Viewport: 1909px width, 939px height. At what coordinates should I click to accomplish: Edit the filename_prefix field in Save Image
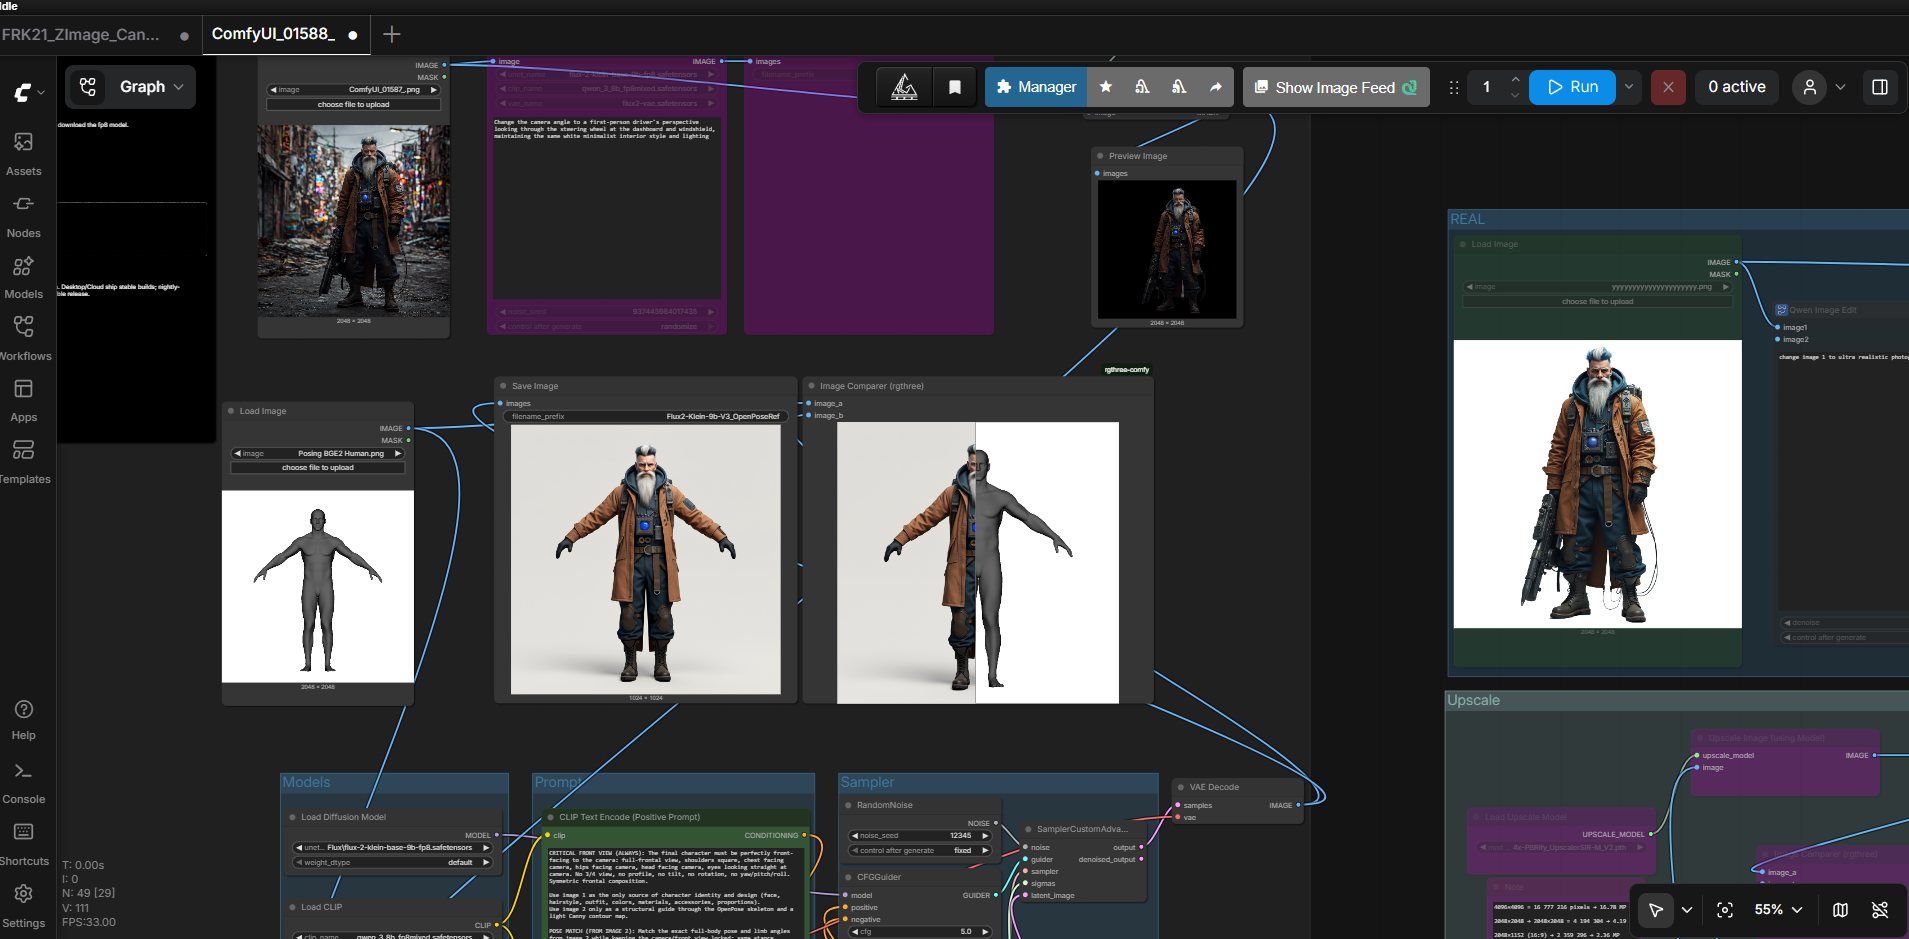(x=646, y=416)
